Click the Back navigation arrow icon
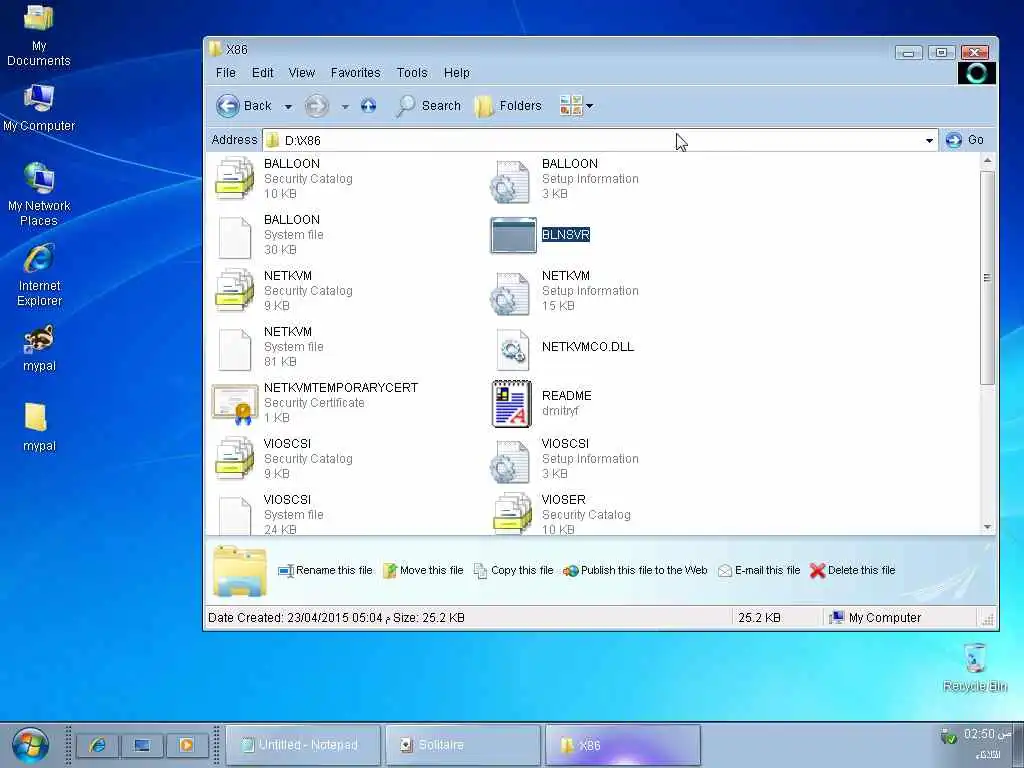 point(228,106)
